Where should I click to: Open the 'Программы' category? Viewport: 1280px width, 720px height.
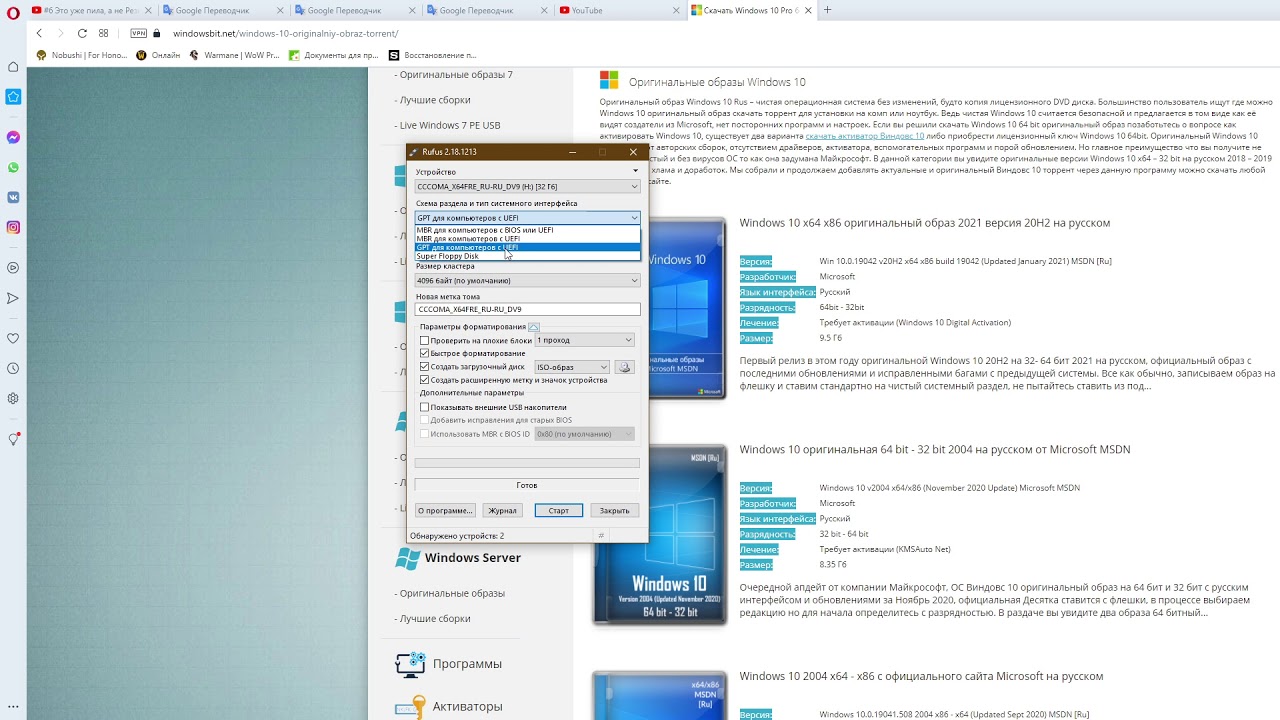coord(467,664)
